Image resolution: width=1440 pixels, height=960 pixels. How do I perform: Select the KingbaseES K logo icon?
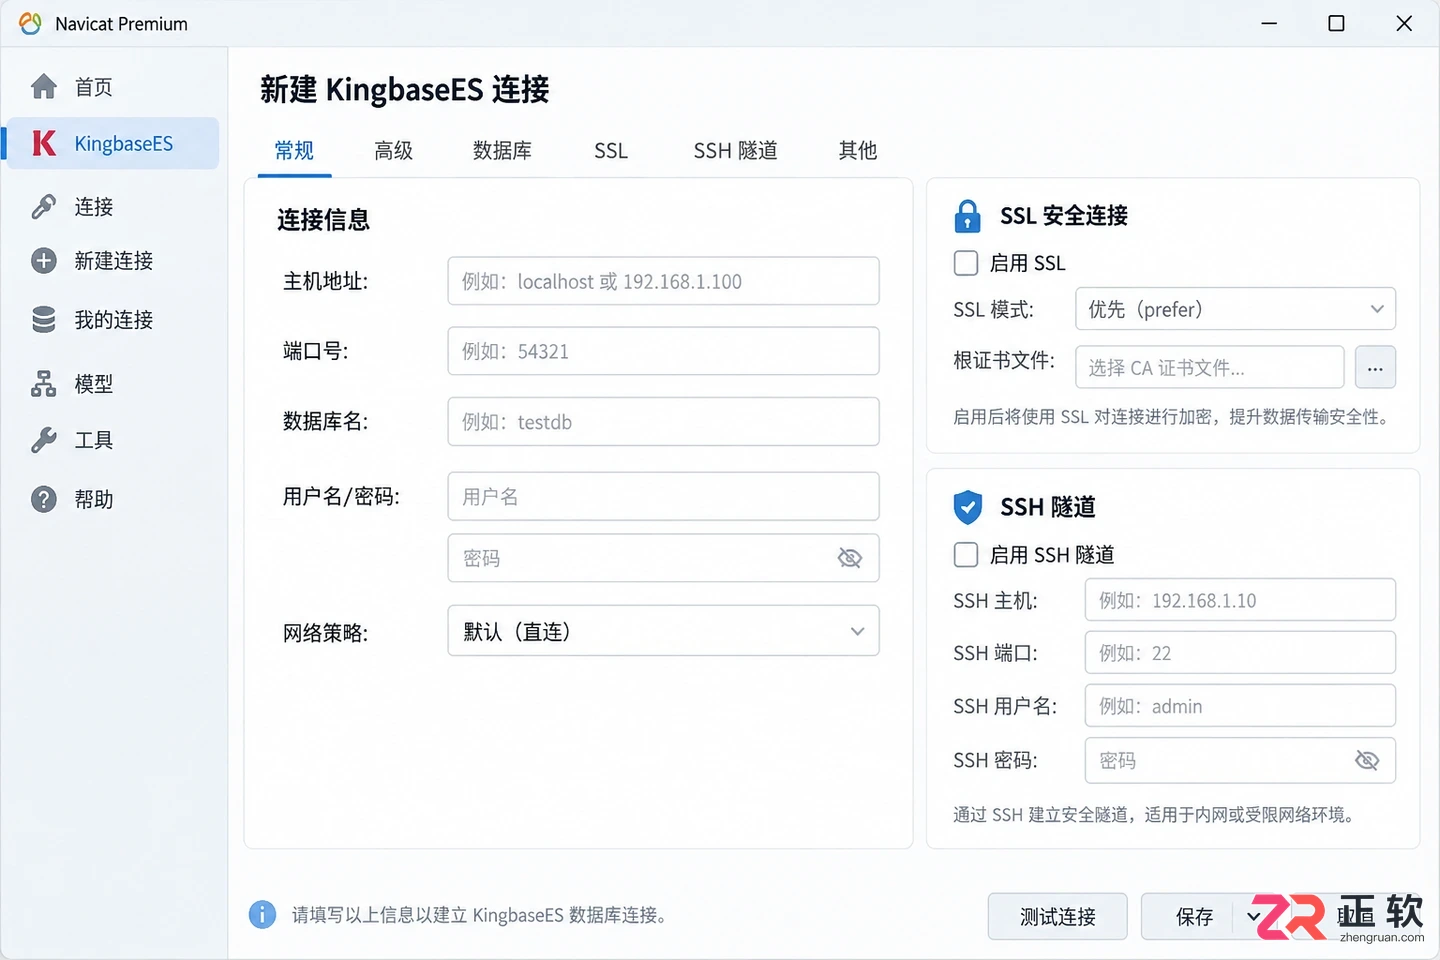point(44,143)
